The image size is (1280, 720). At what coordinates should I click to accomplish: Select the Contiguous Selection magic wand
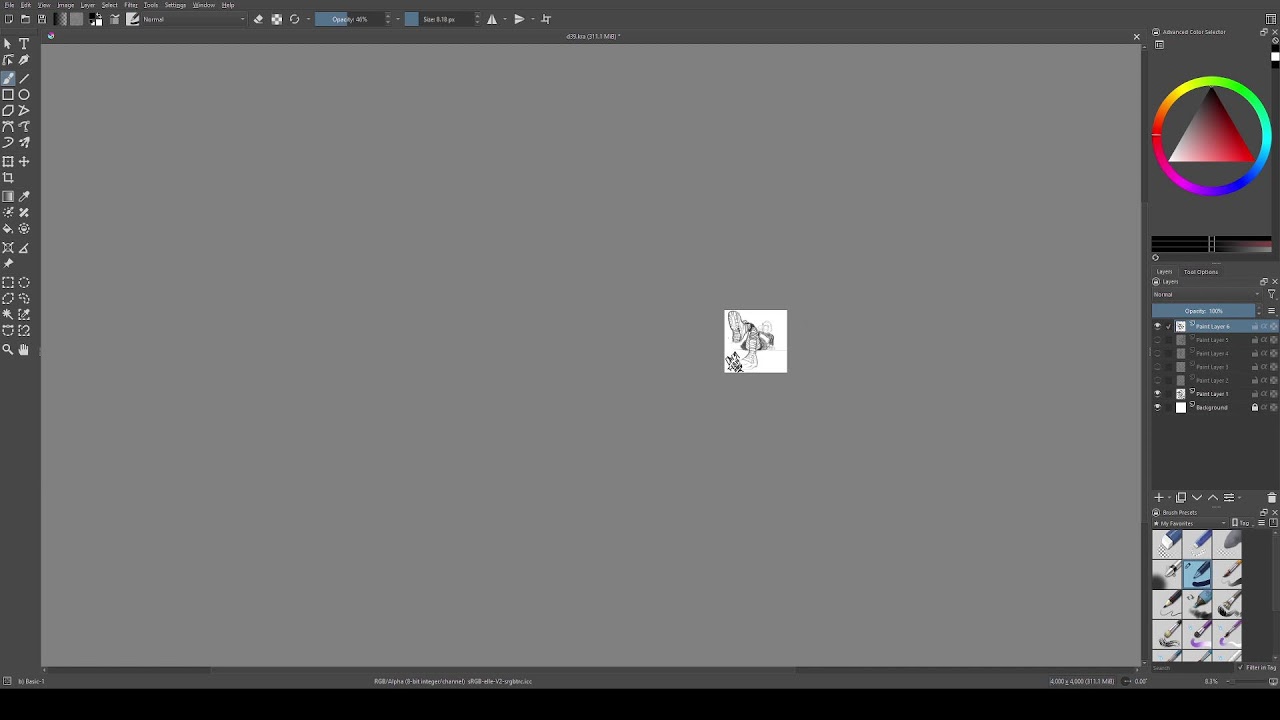(8, 315)
